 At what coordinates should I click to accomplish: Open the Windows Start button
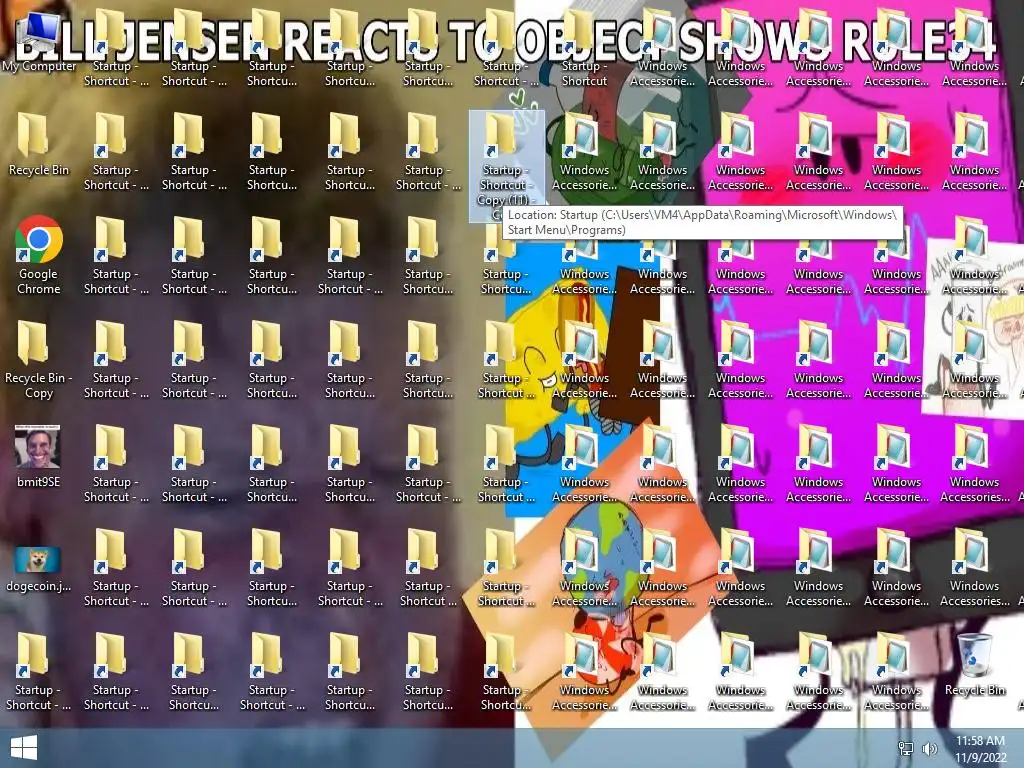24,748
